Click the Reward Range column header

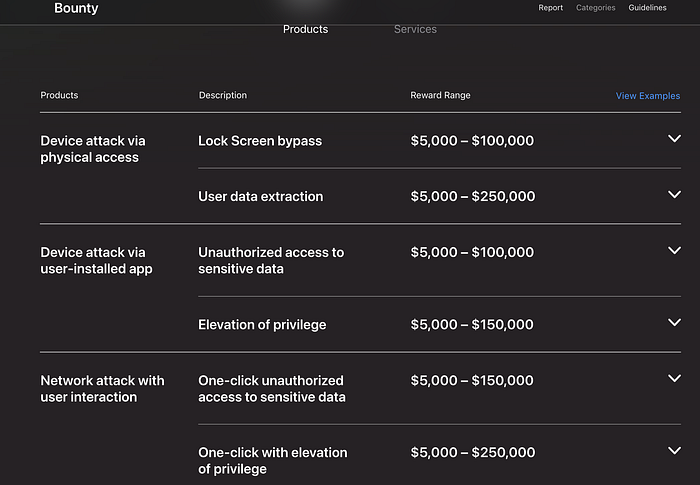click(440, 96)
